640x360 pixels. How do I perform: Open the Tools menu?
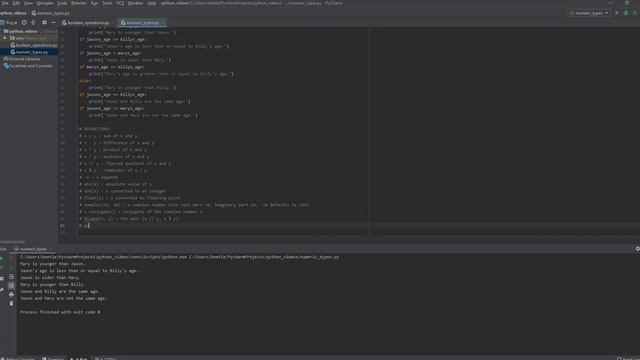[107, 3]
